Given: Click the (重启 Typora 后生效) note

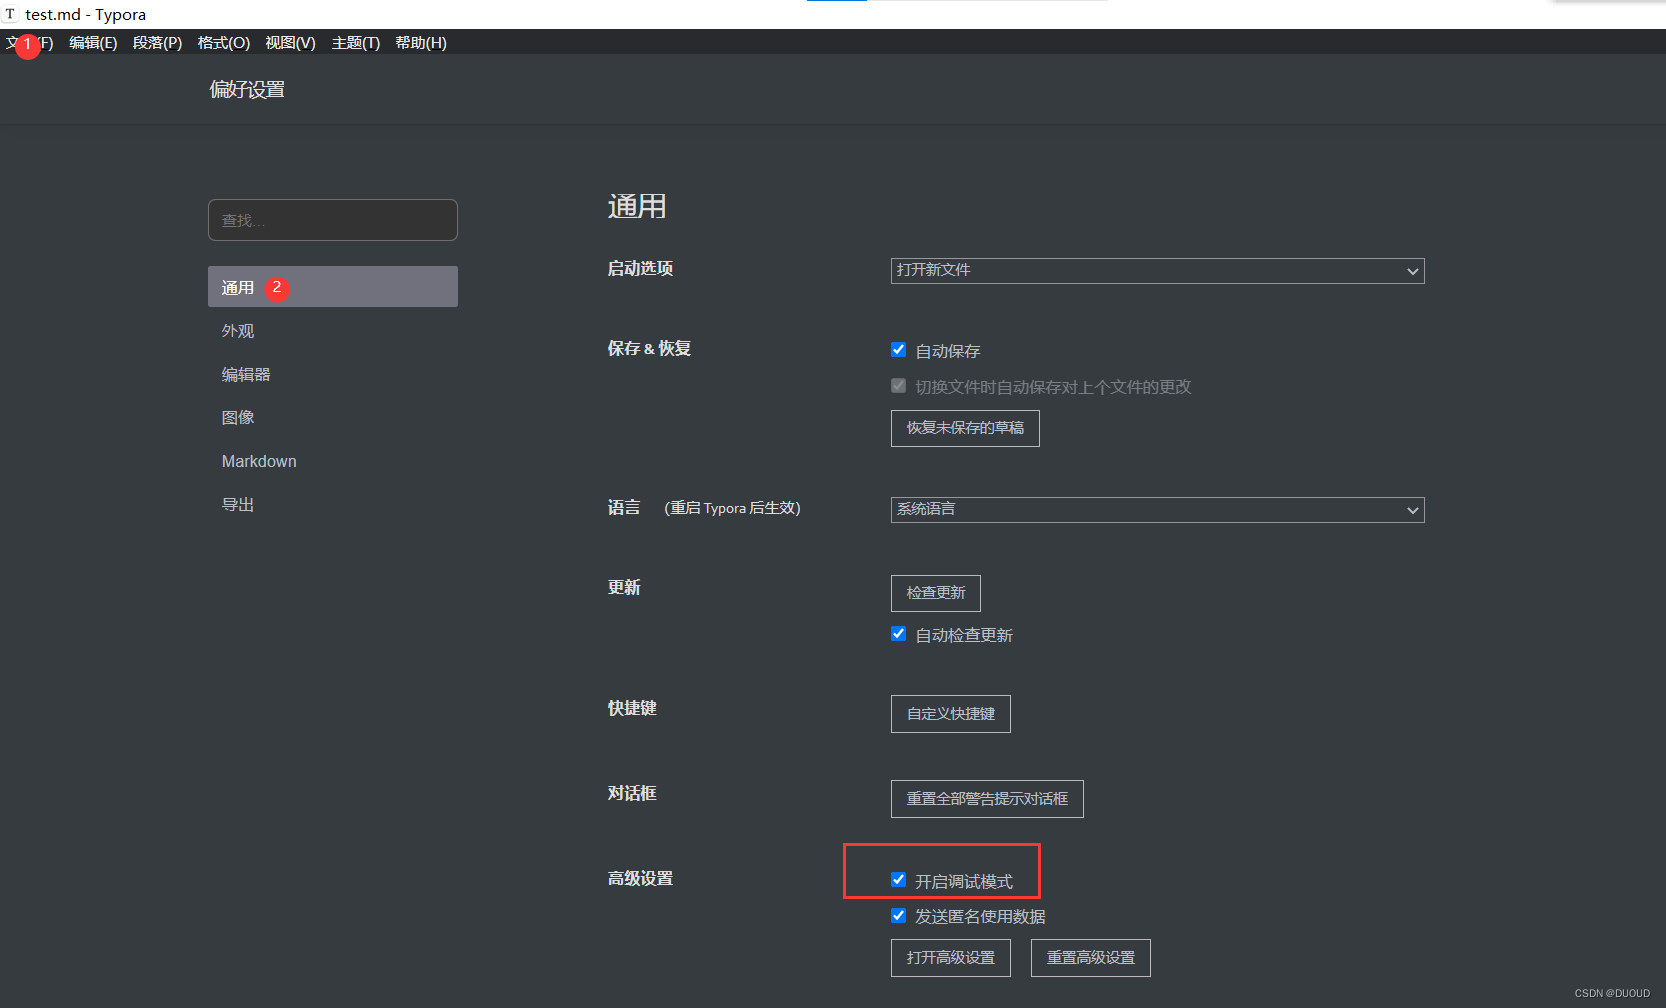Looking at the screenshot, I should [733, 508].
